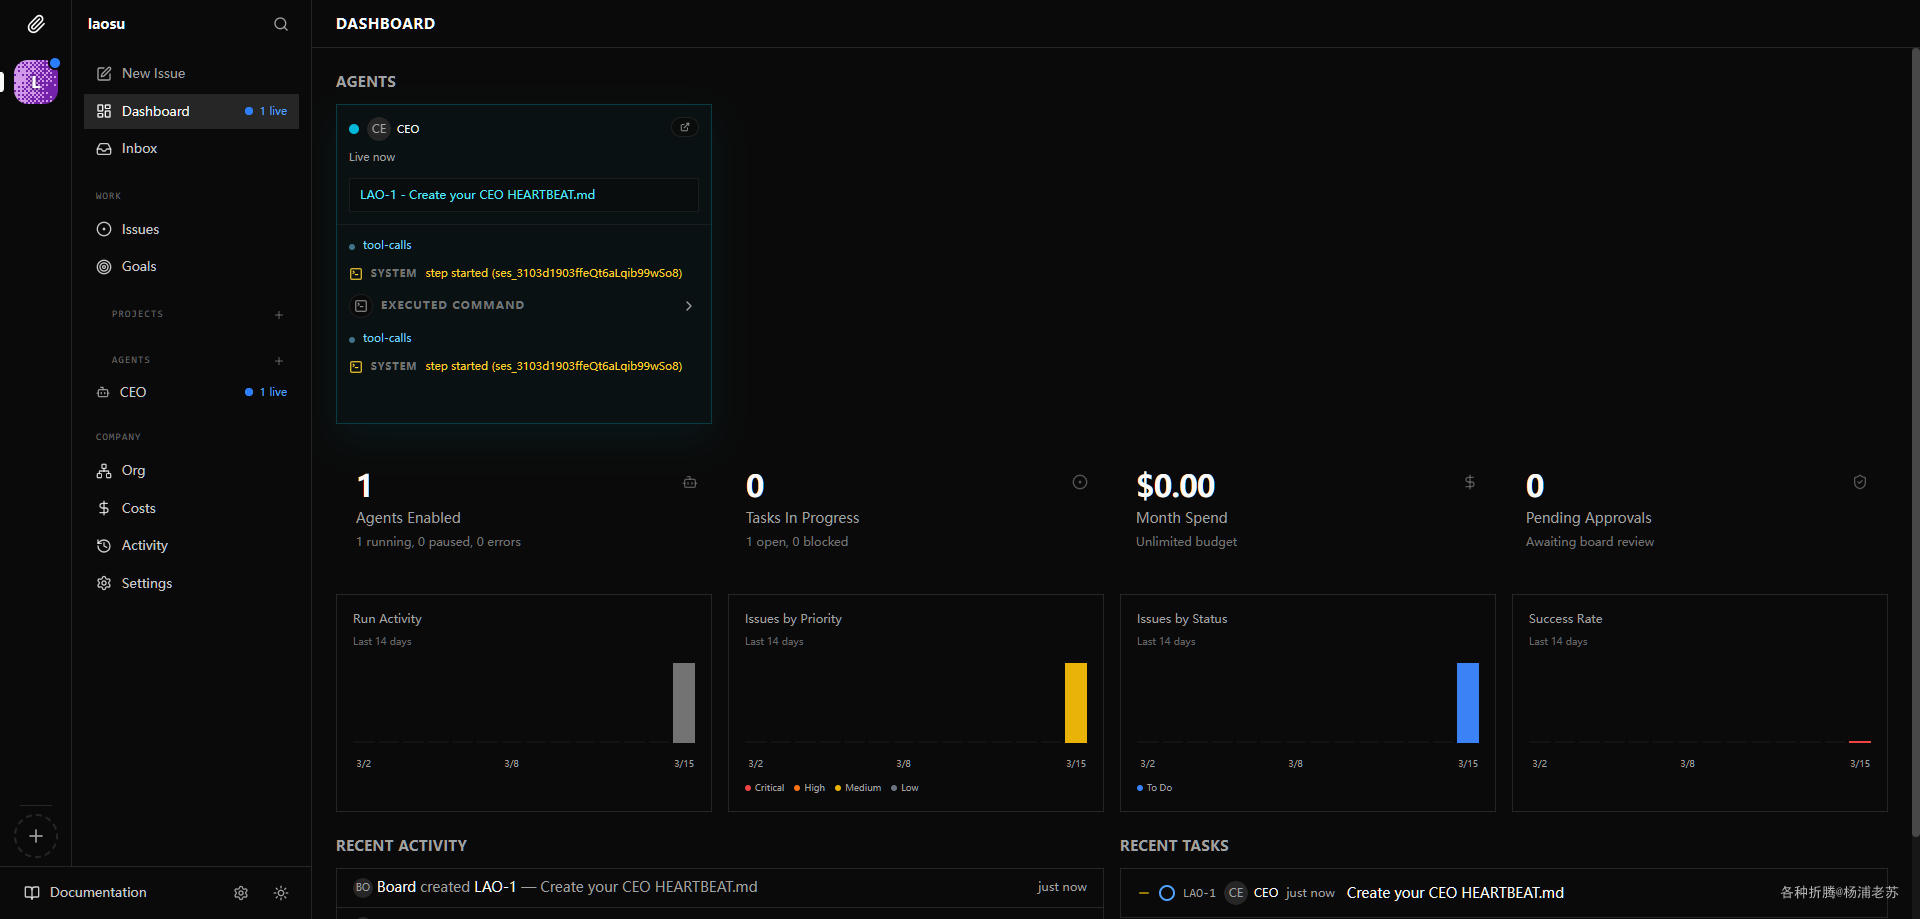Open the Dashboard page
Image resolution: width=1920 pixels, height=919 pixels.
192,111
